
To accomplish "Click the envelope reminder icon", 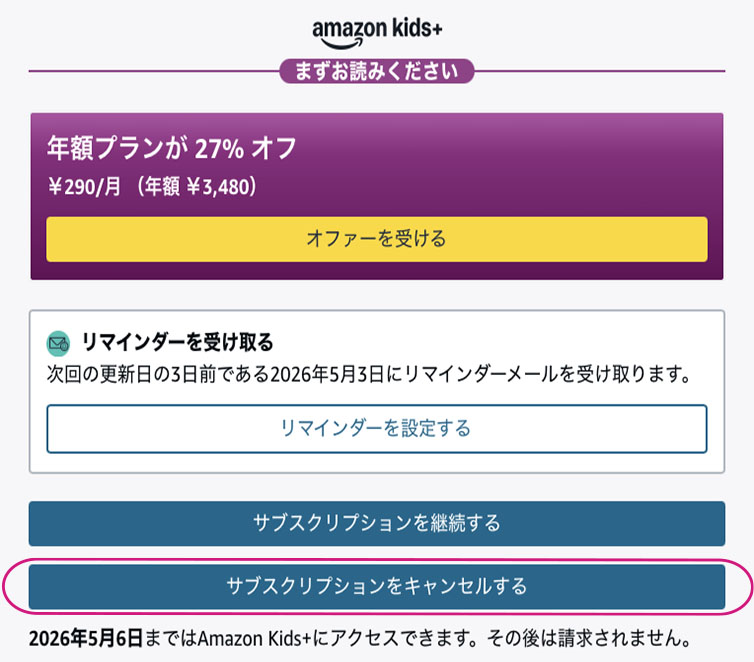I will (x=59, y=344).
